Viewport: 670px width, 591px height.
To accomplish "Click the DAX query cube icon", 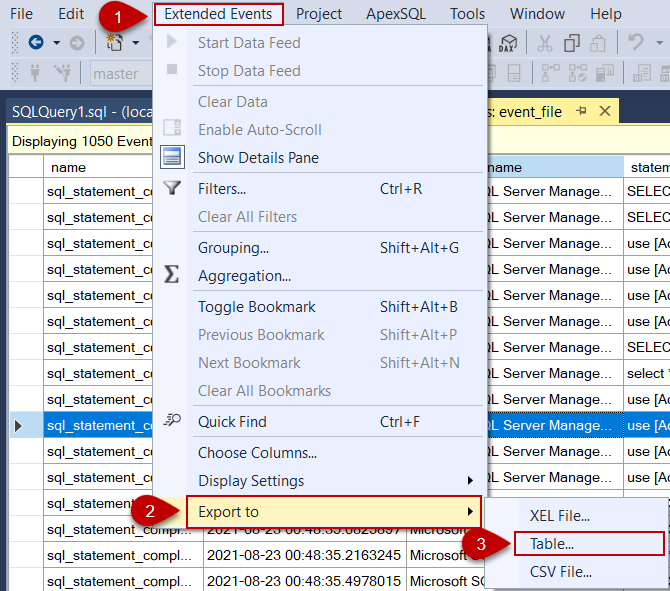I will [x=508, y=43].
